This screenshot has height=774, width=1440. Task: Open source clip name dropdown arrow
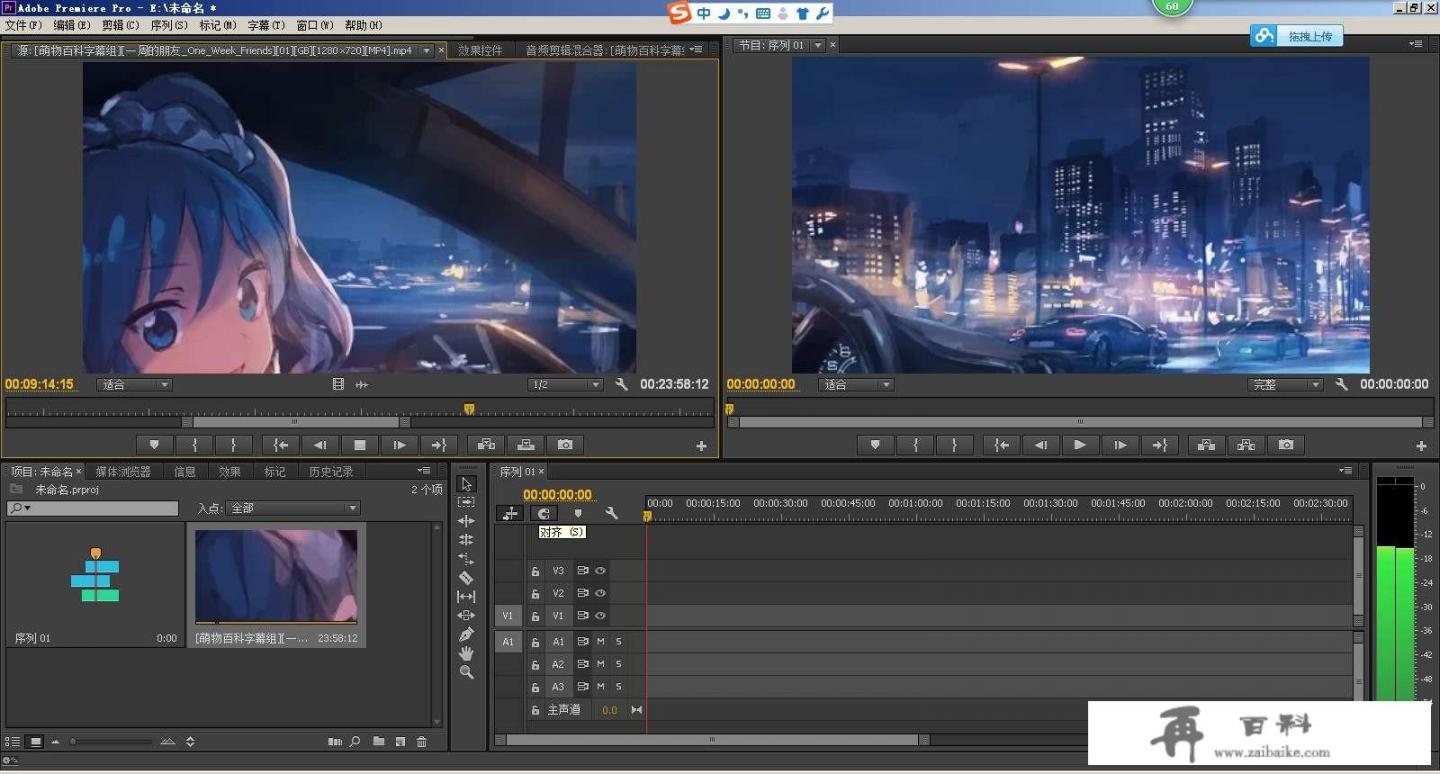tap(426, 50)
